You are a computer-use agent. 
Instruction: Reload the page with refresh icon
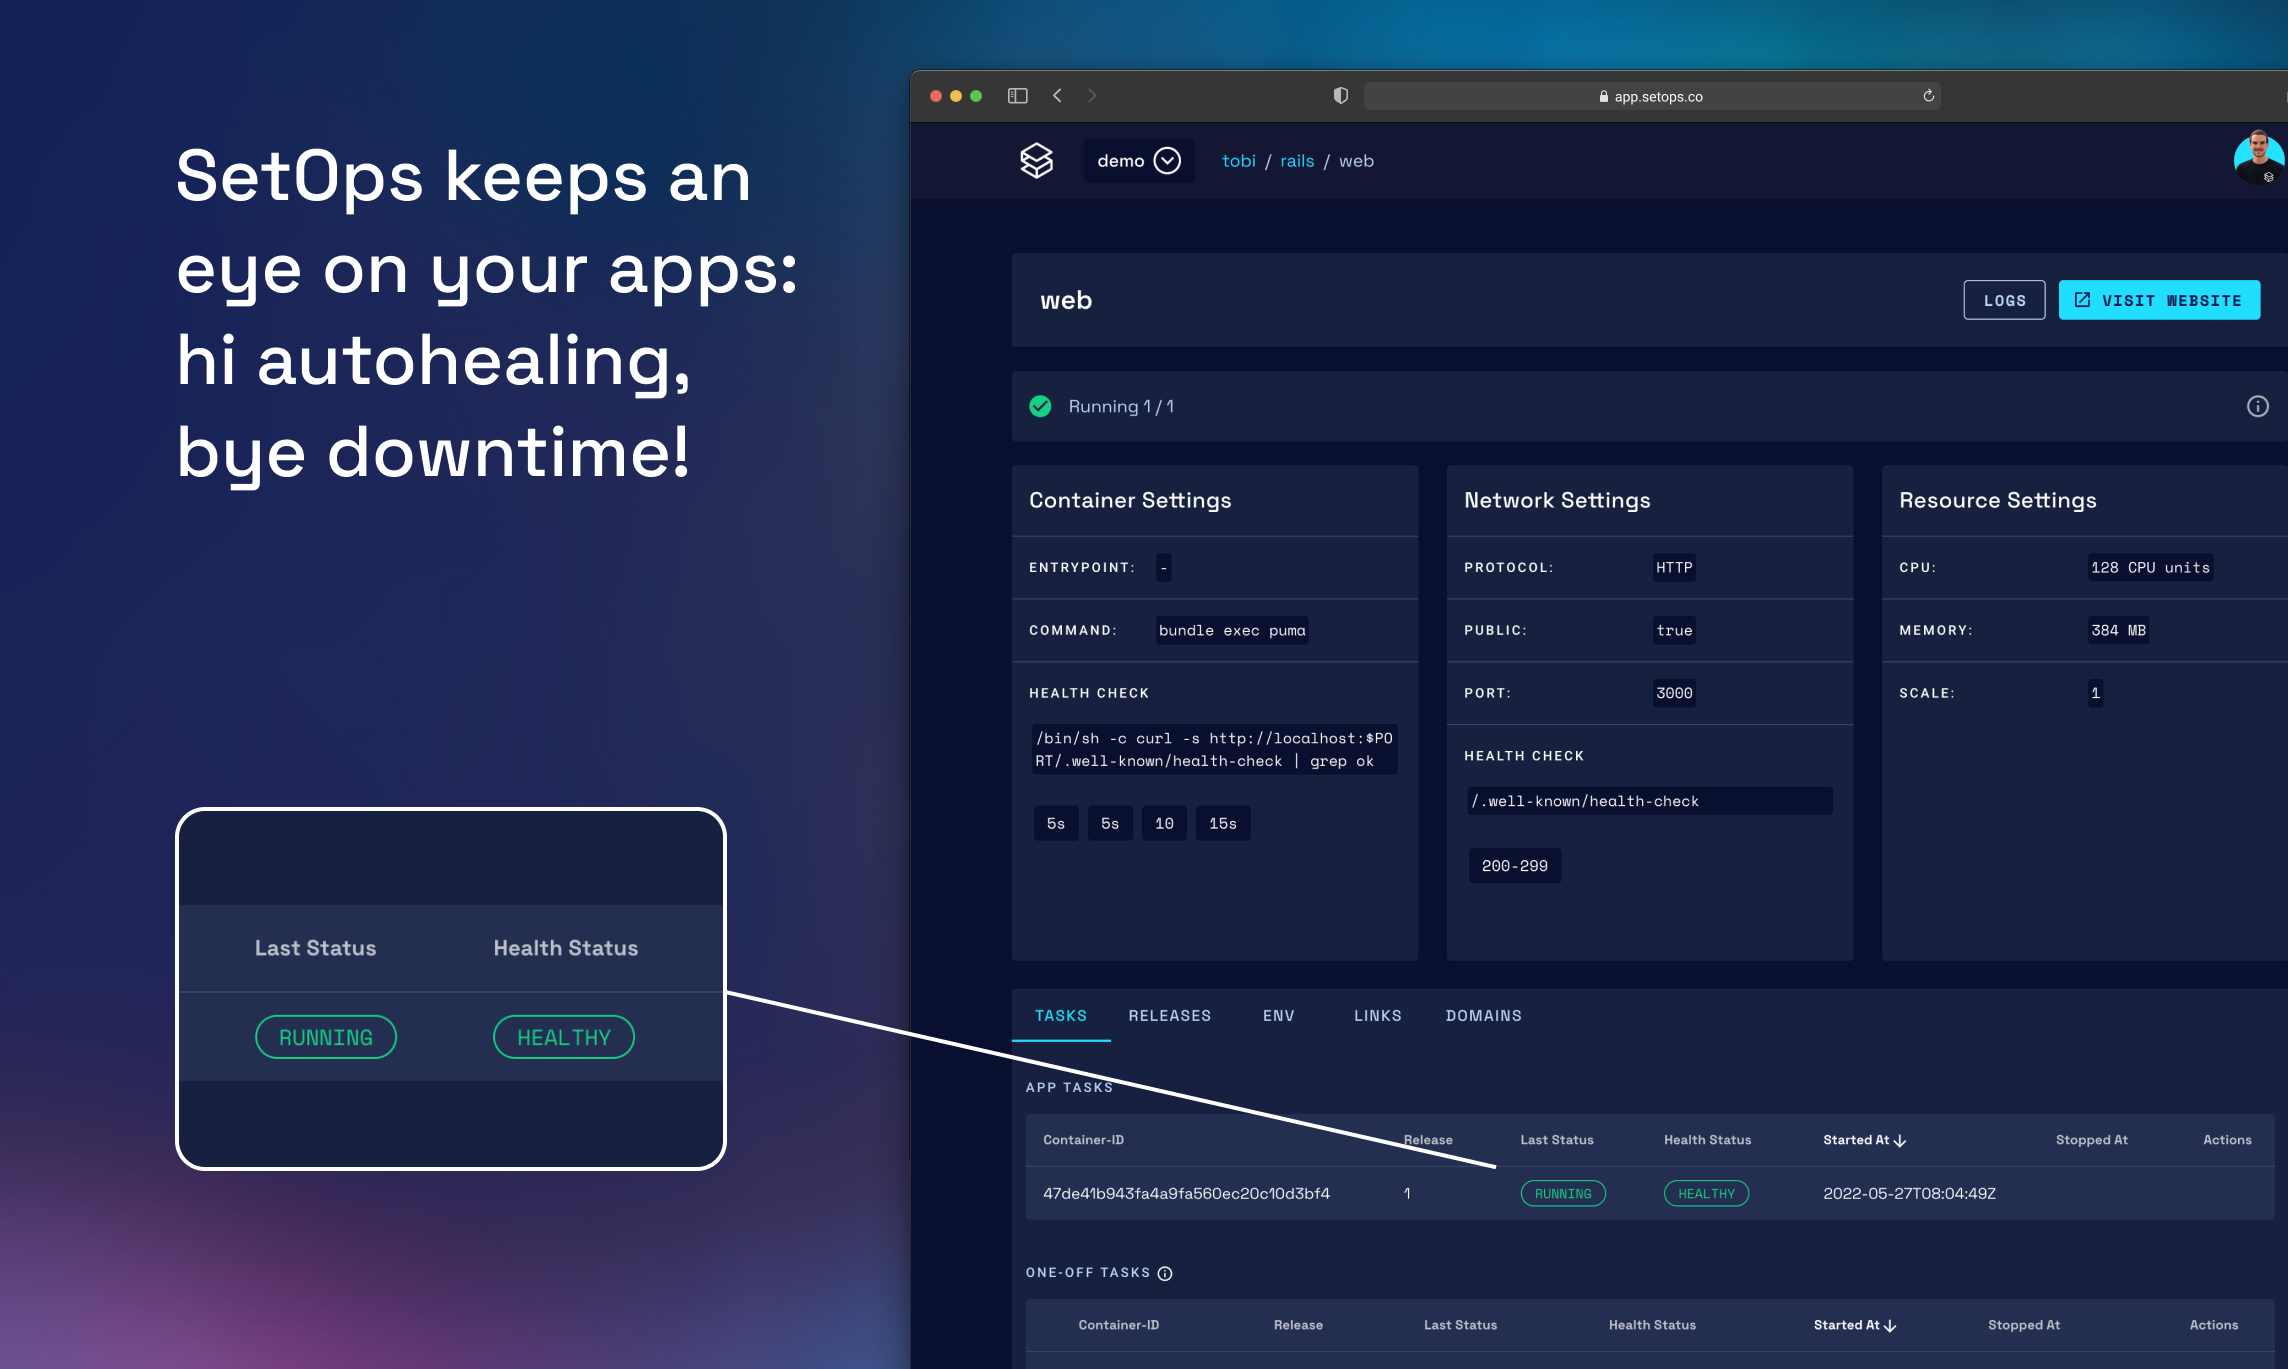click(1928, 96)
